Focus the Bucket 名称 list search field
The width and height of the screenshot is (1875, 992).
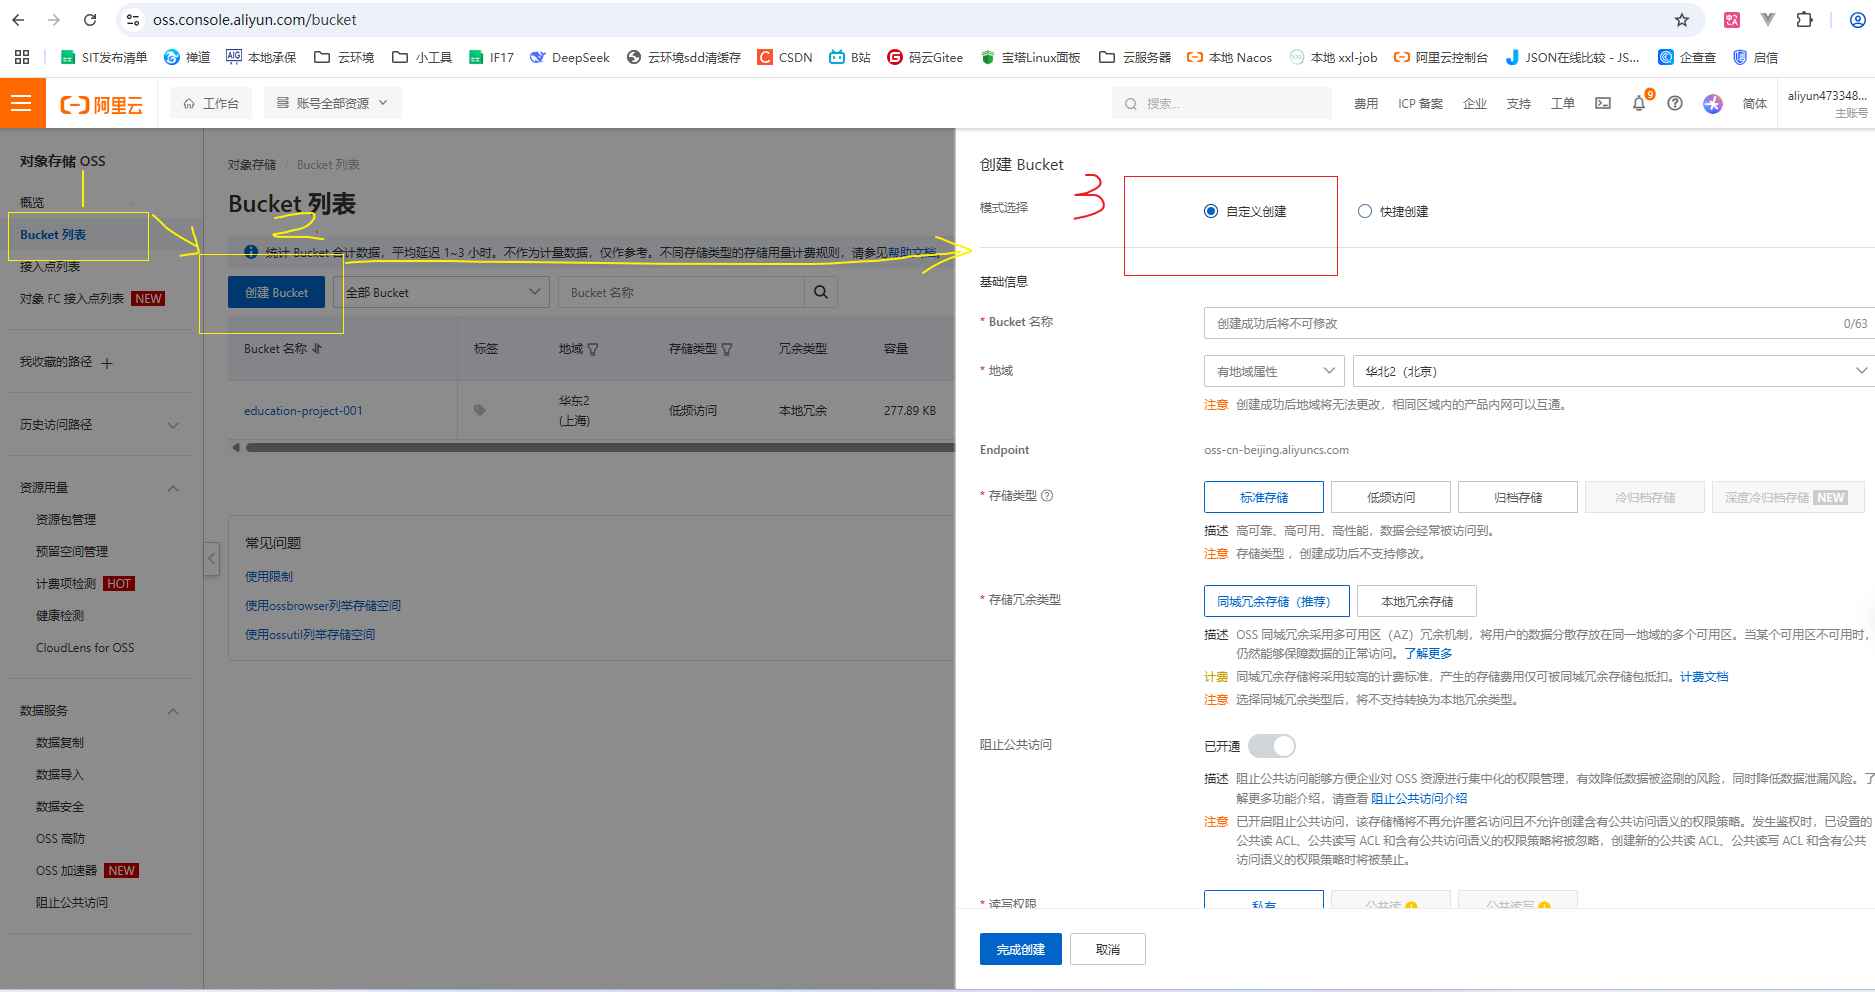point(681,292)
